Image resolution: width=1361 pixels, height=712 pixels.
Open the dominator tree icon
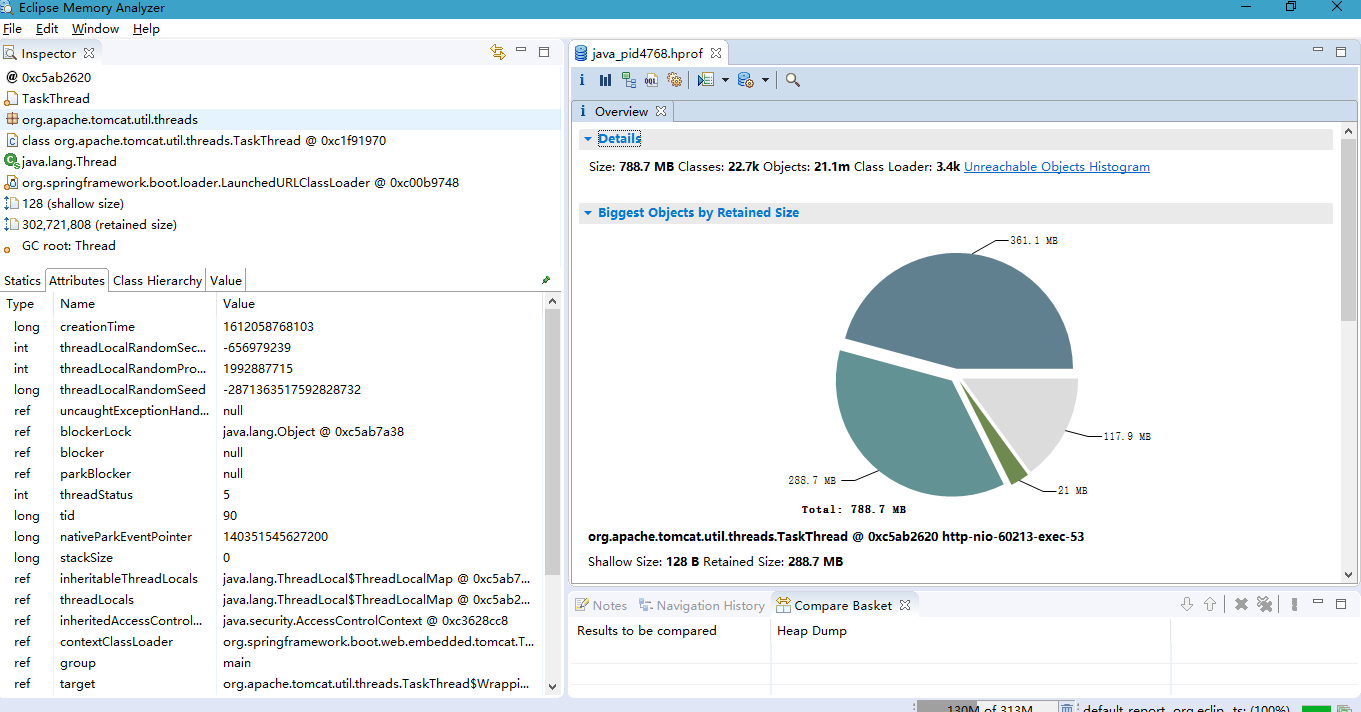[x=628, y=80]
